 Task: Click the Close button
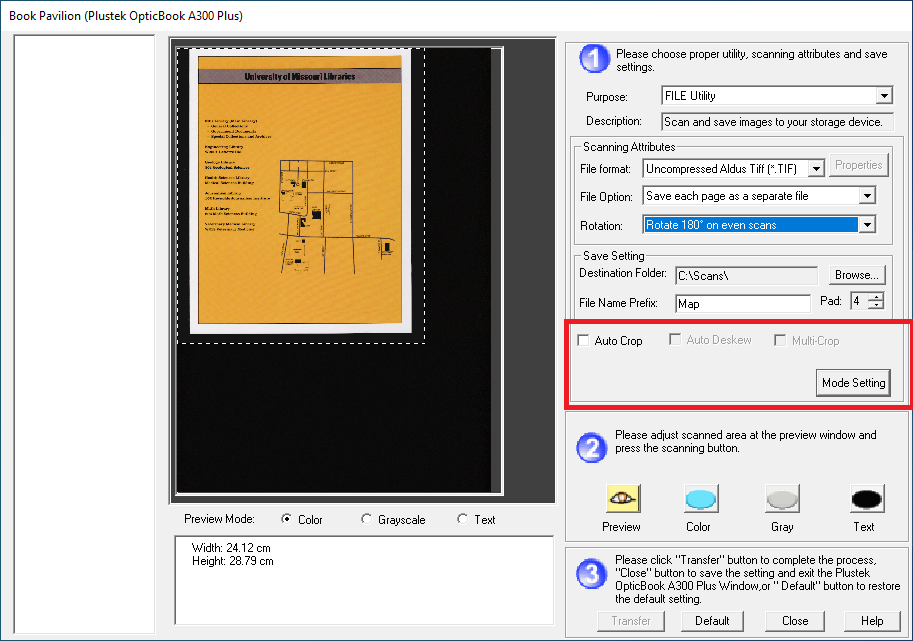click(x=795, y=620)
